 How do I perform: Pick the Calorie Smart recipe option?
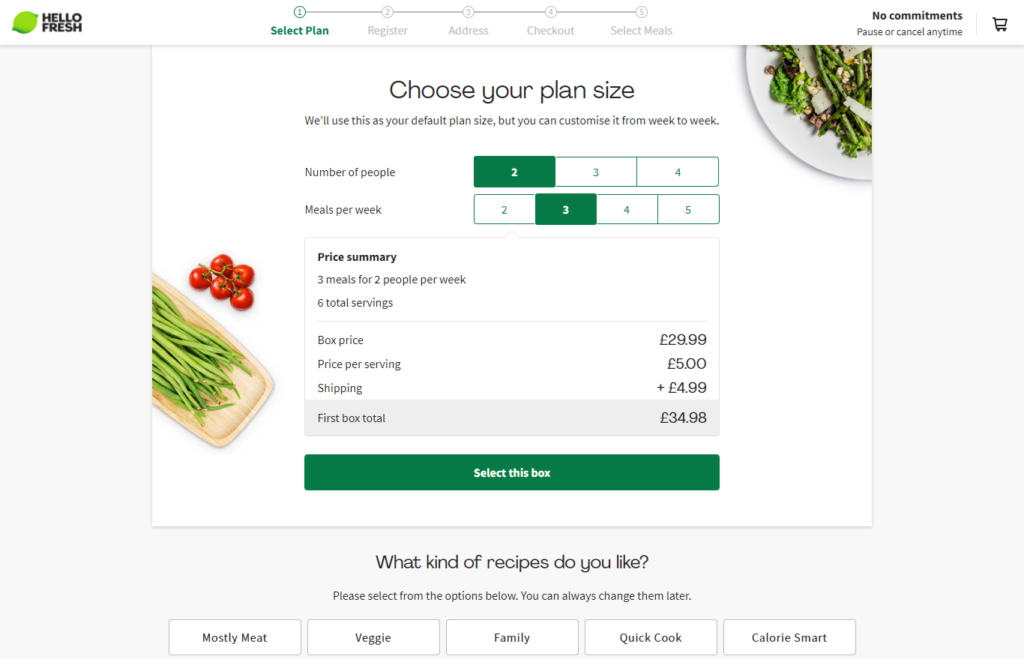[789, 637]
